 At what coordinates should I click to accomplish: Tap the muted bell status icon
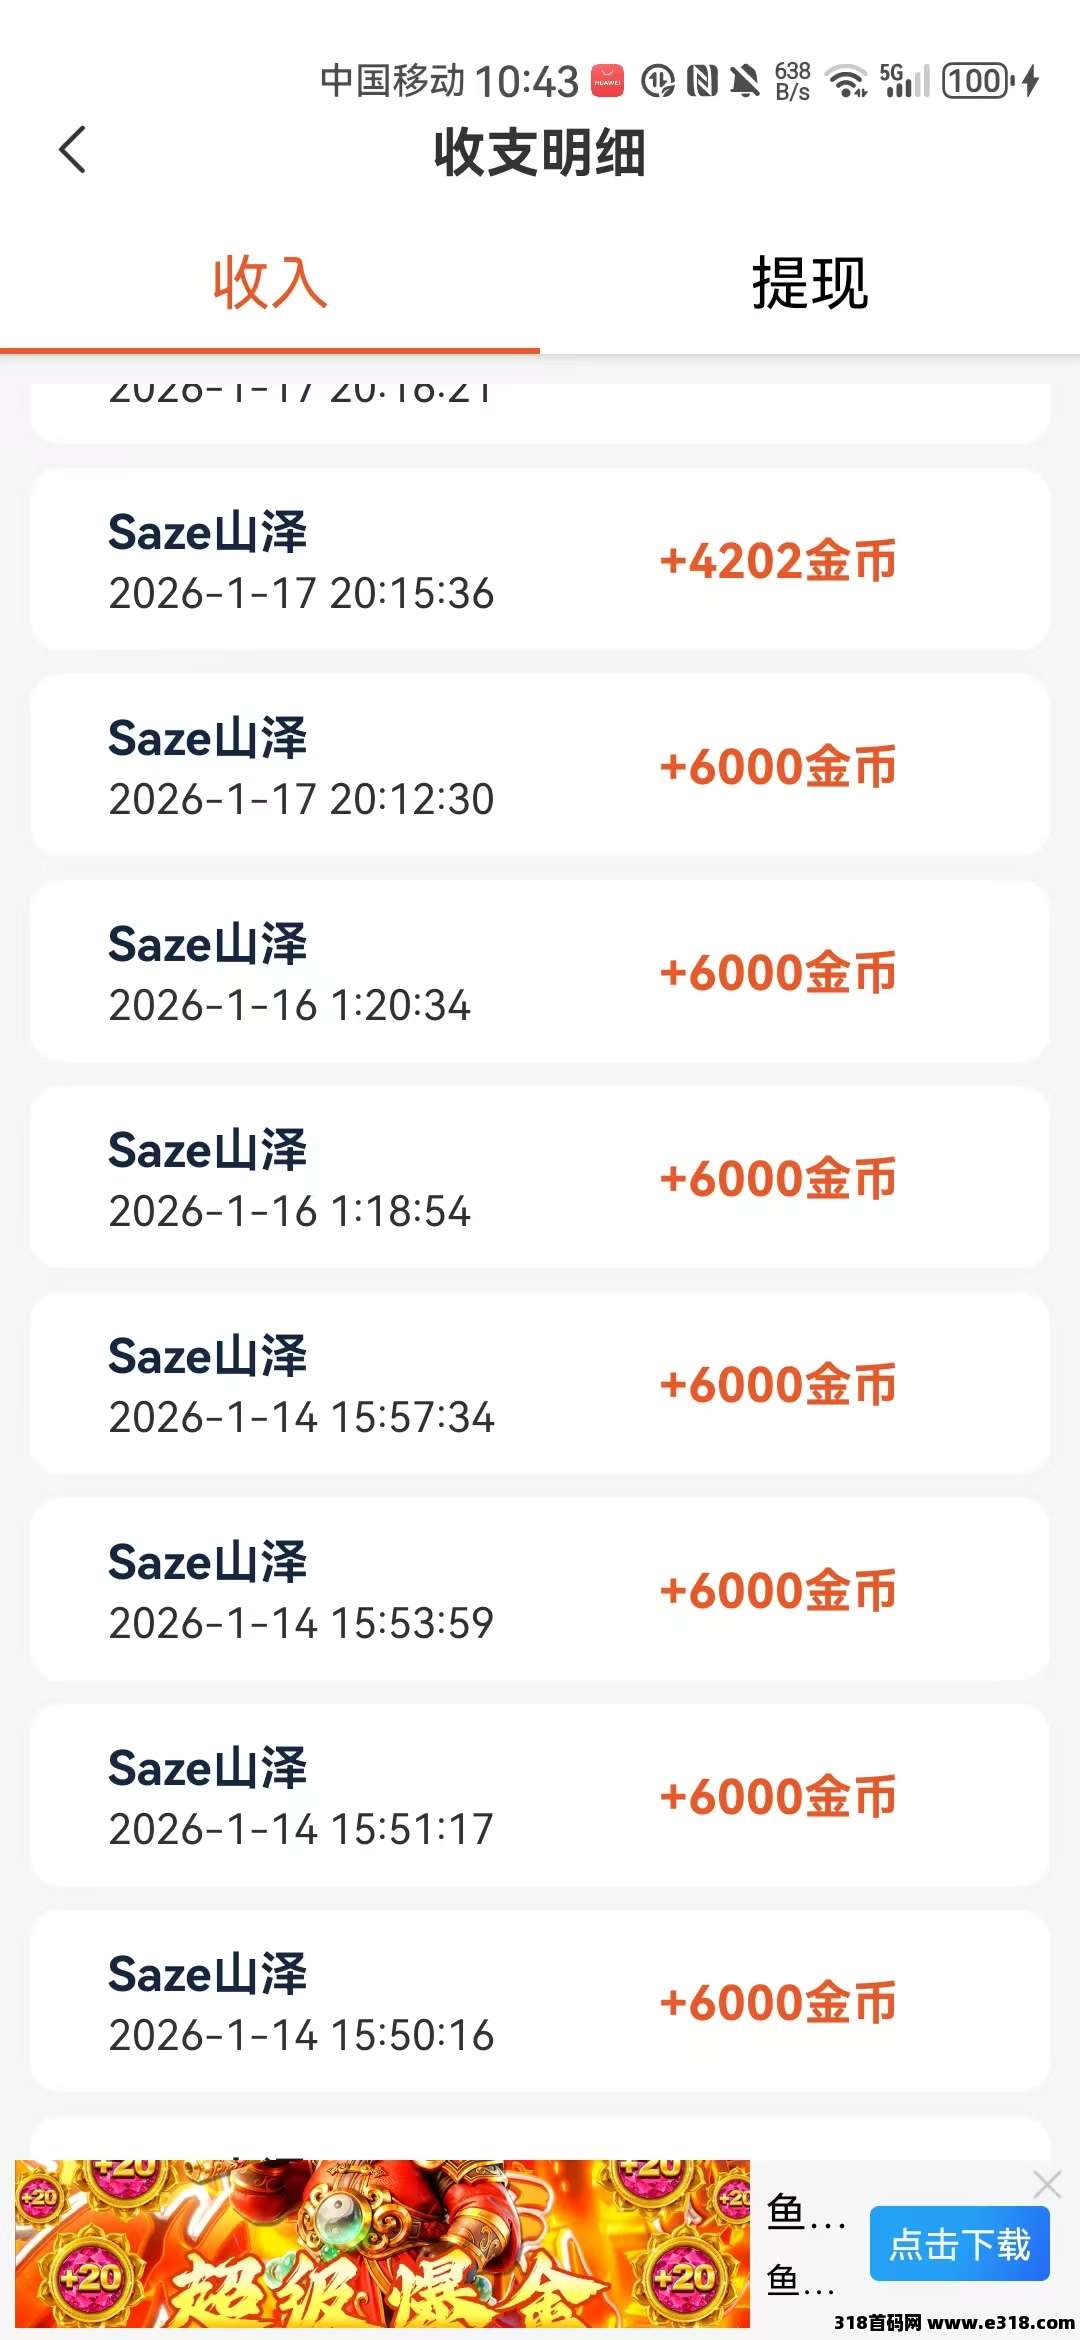(x=744, y=81)
